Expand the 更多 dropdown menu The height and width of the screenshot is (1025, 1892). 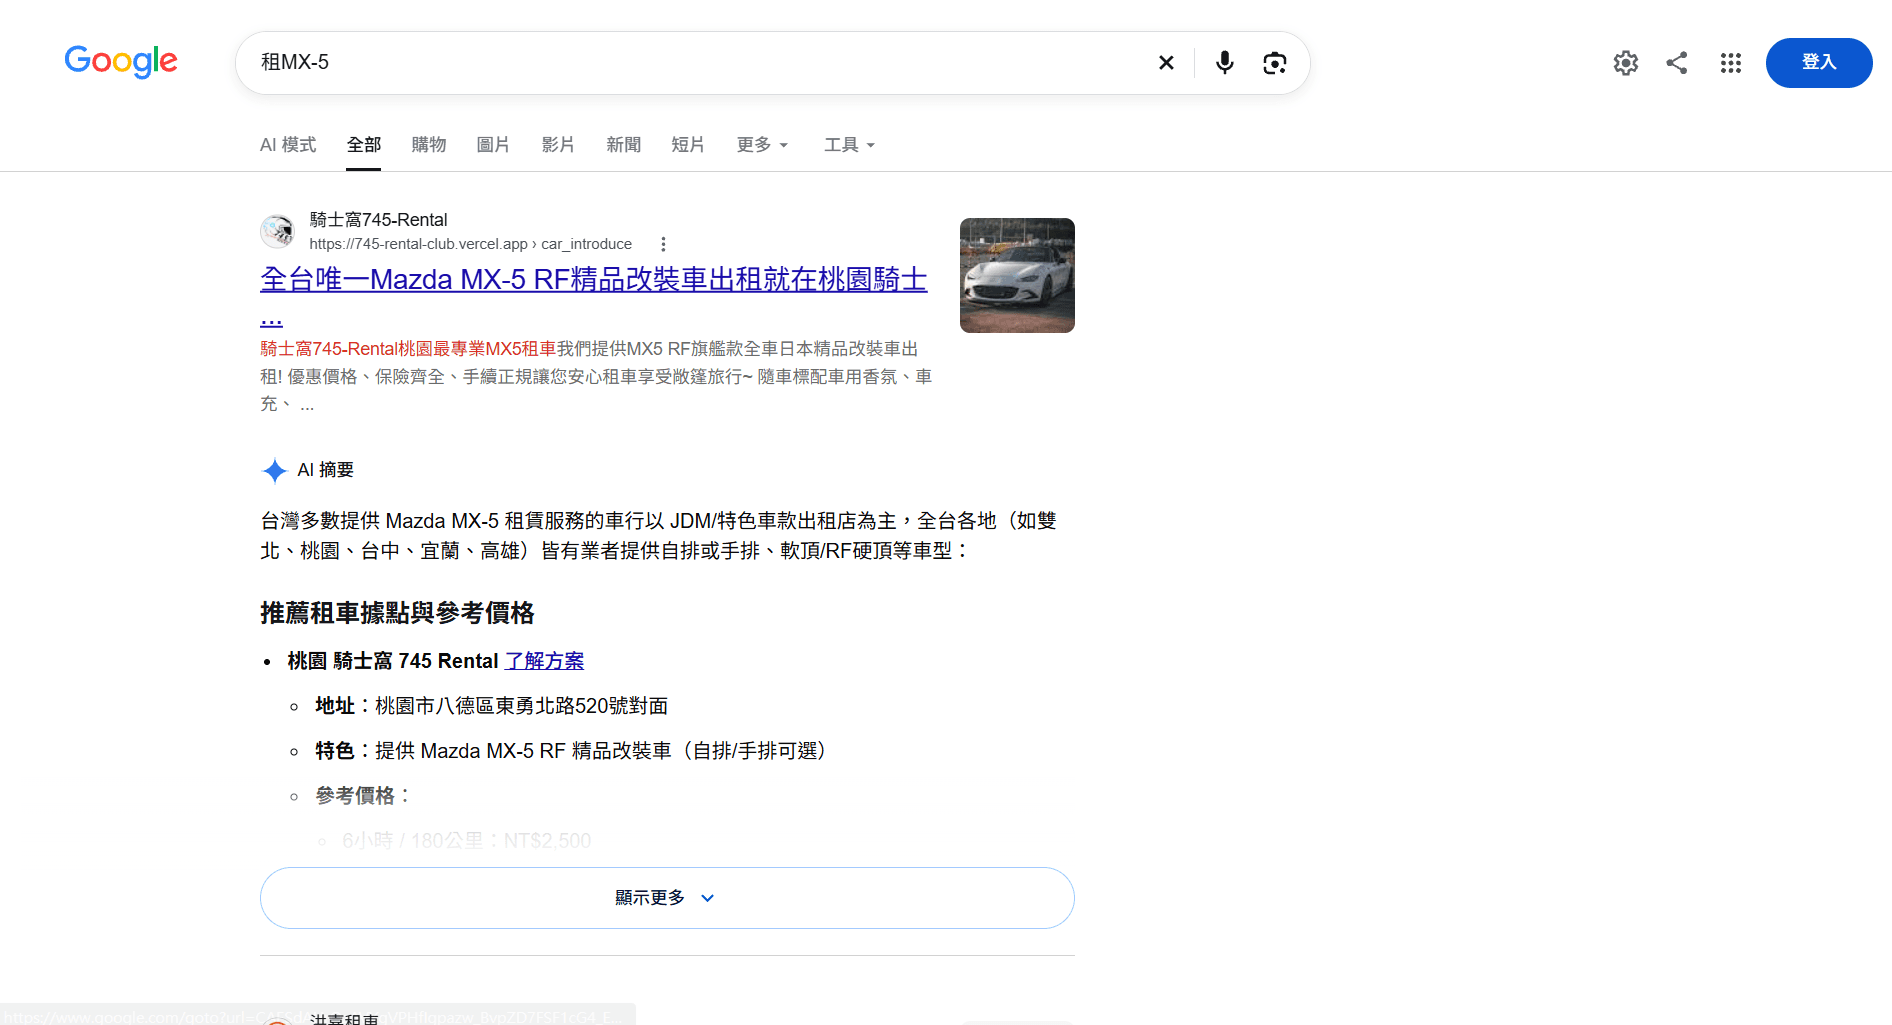[762, 145]
